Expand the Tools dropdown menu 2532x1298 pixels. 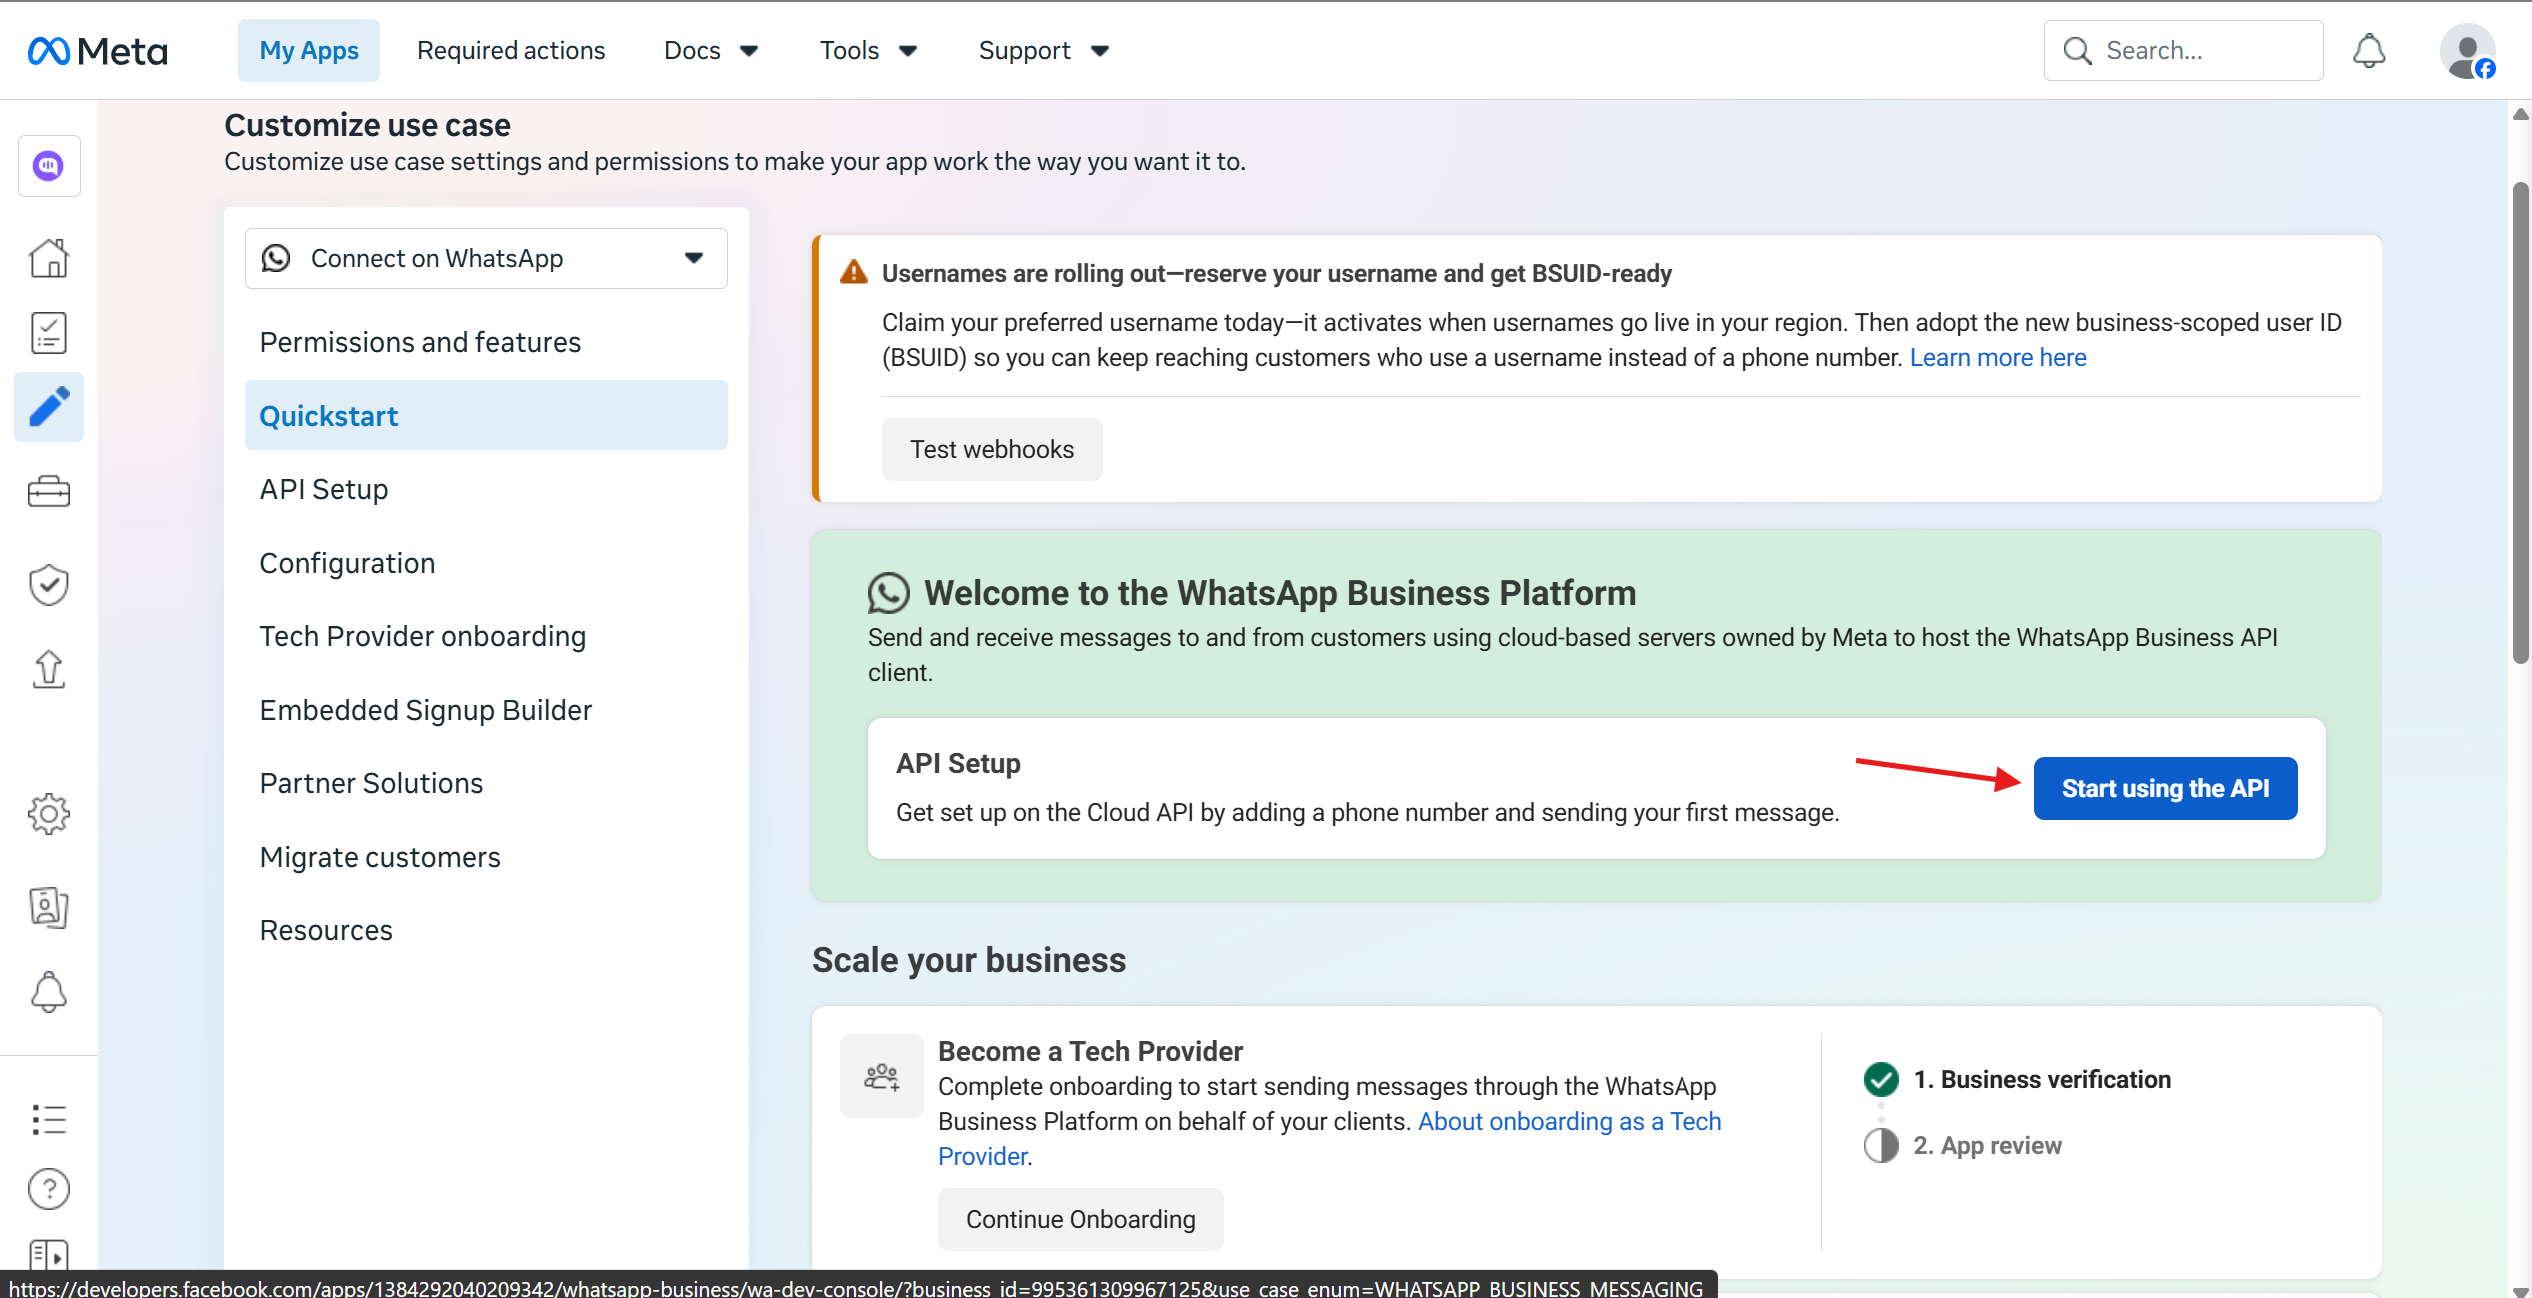pyautogui.click(x=868, y=51)
